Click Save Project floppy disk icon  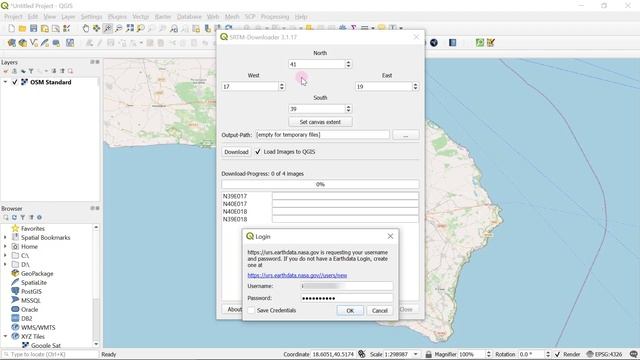click(33, 29)
